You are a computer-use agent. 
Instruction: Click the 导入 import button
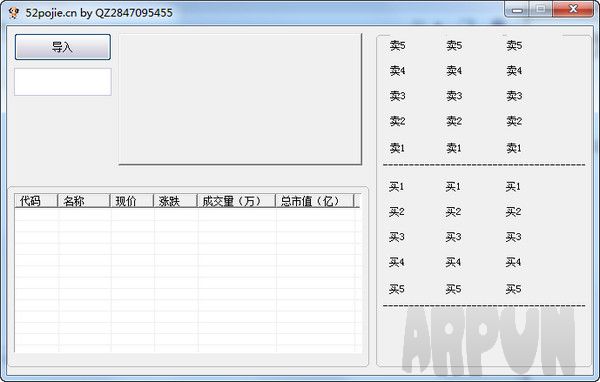(63, 47)
